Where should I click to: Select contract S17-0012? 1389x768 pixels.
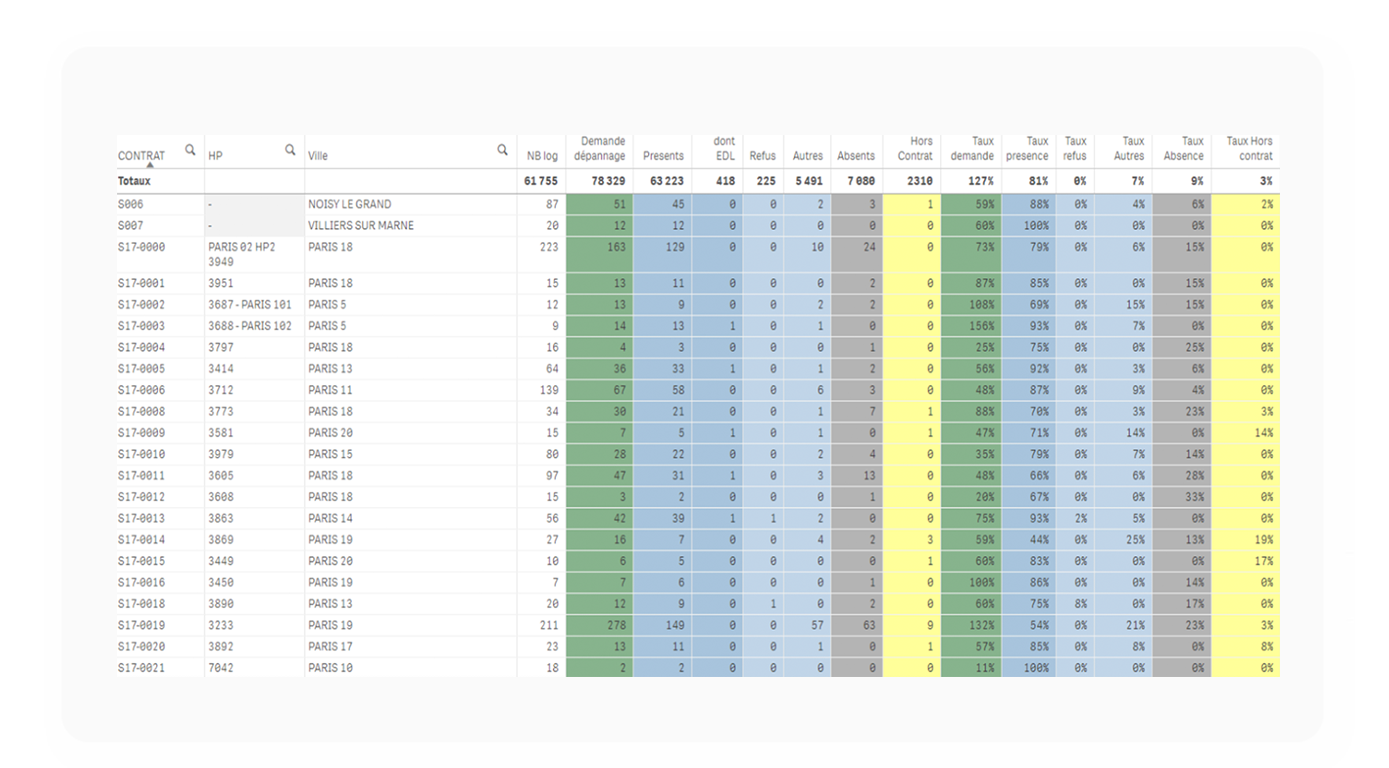142,497
